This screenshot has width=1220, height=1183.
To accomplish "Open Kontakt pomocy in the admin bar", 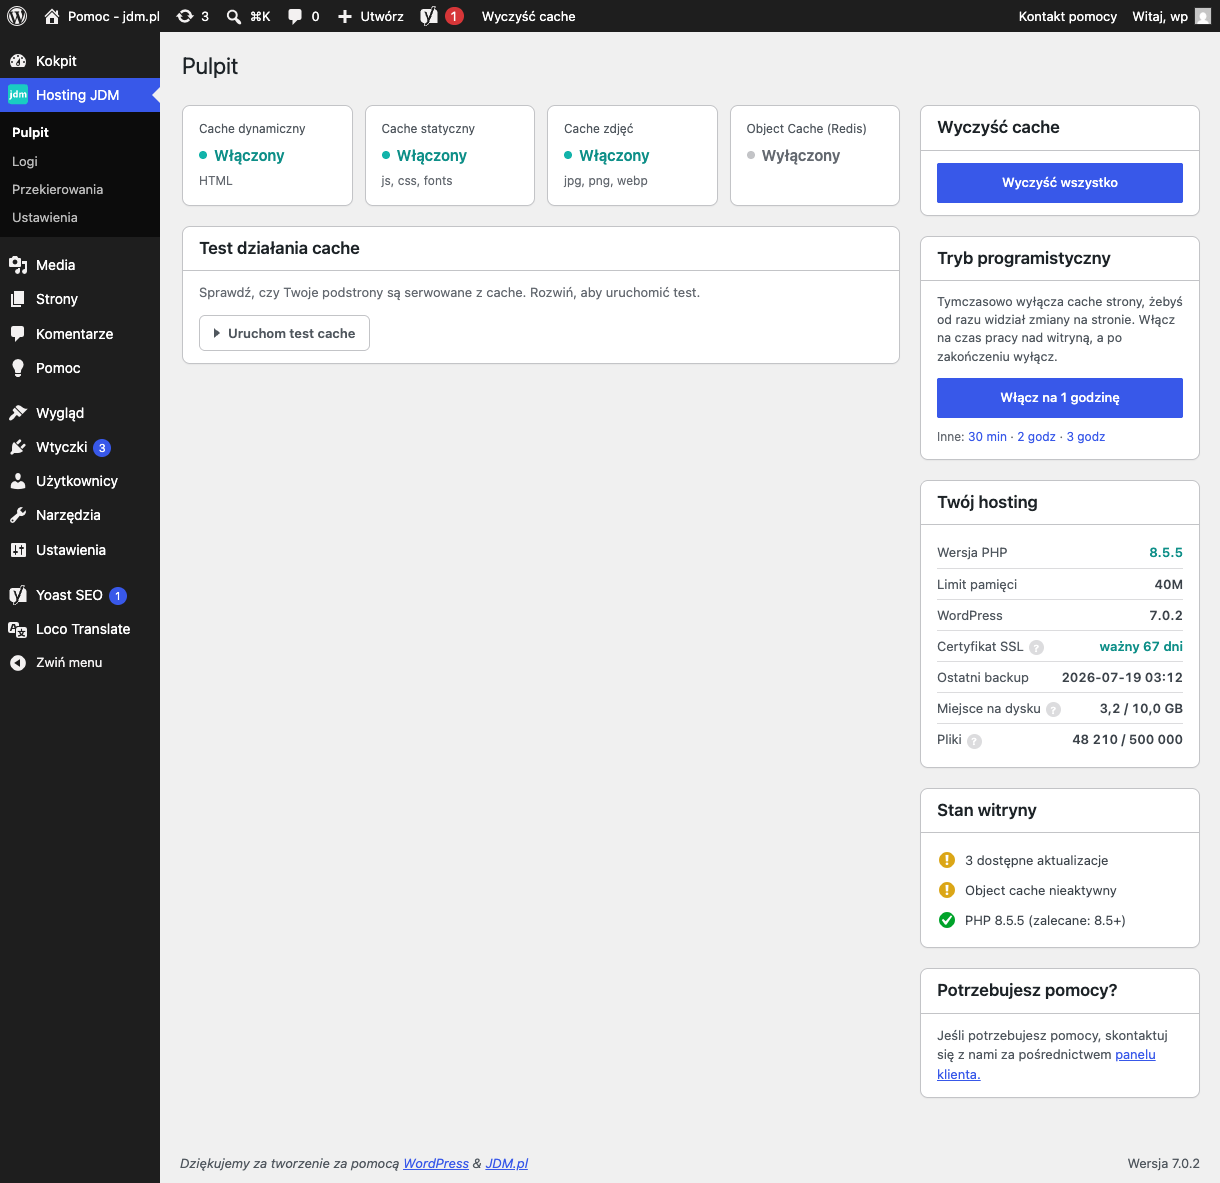I will (x=1067, y=16).
